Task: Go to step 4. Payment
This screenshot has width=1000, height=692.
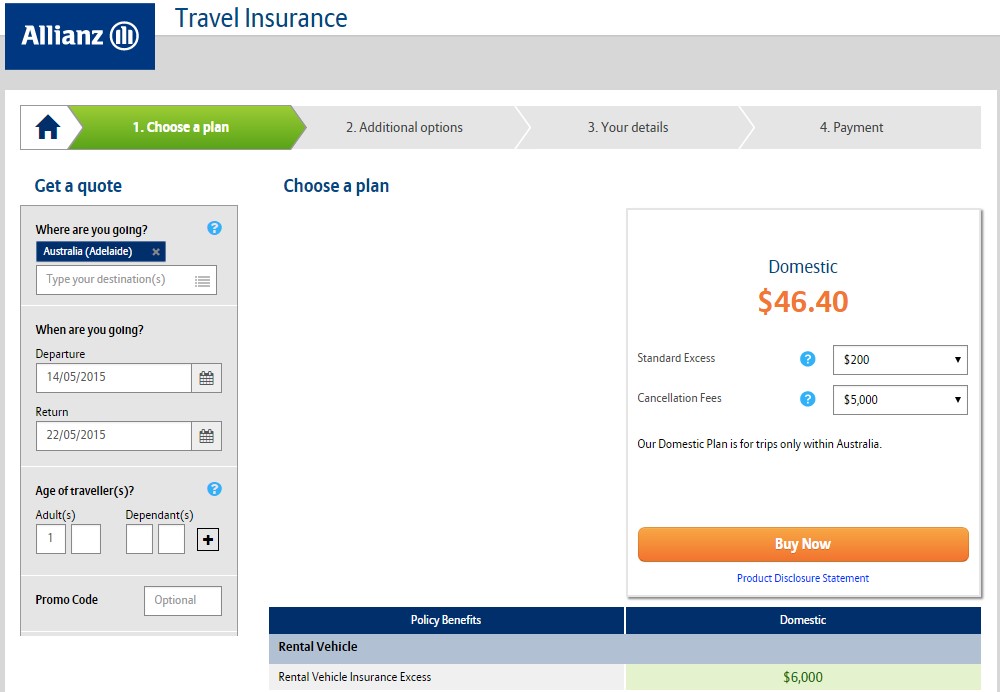Action: [x=851, y=128]
